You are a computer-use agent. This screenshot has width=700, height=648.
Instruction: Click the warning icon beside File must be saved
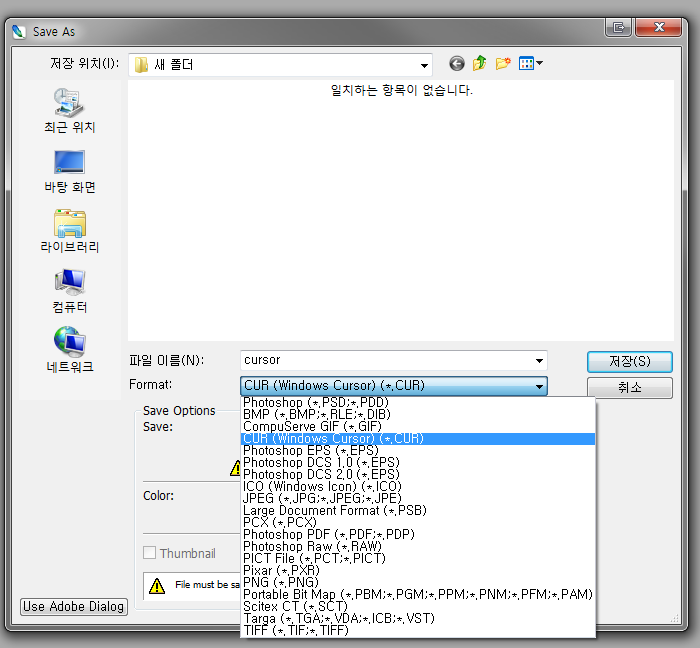click(157, 586)
